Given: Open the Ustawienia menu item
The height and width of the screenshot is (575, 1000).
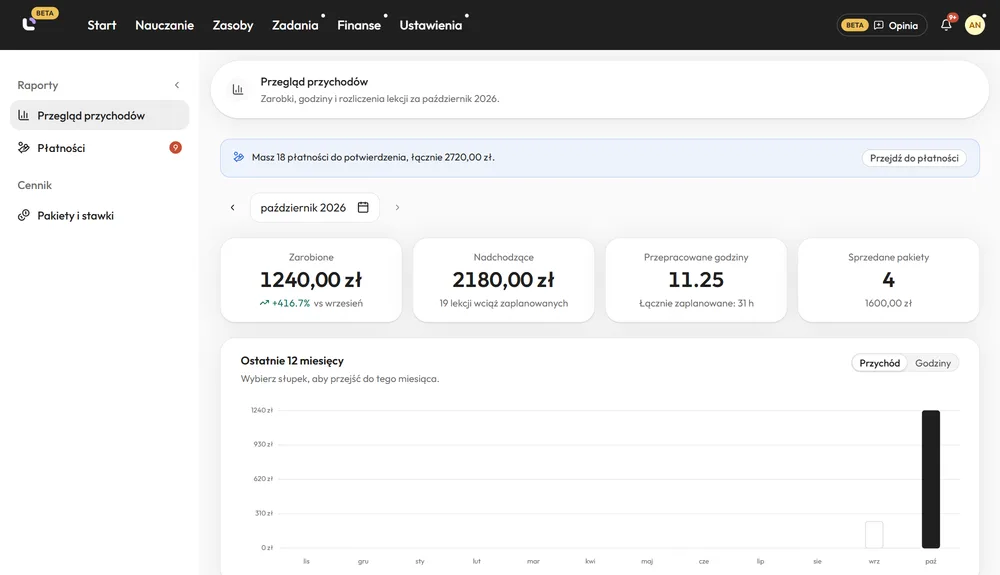Looking at the screenshot, I should tap(430, 25).
